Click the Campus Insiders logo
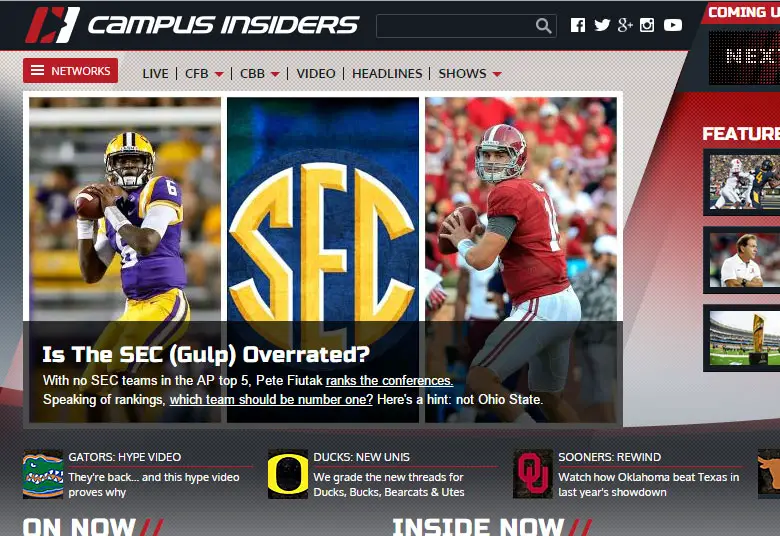Viewport: 780px width, 536px height. click(192, 24)
